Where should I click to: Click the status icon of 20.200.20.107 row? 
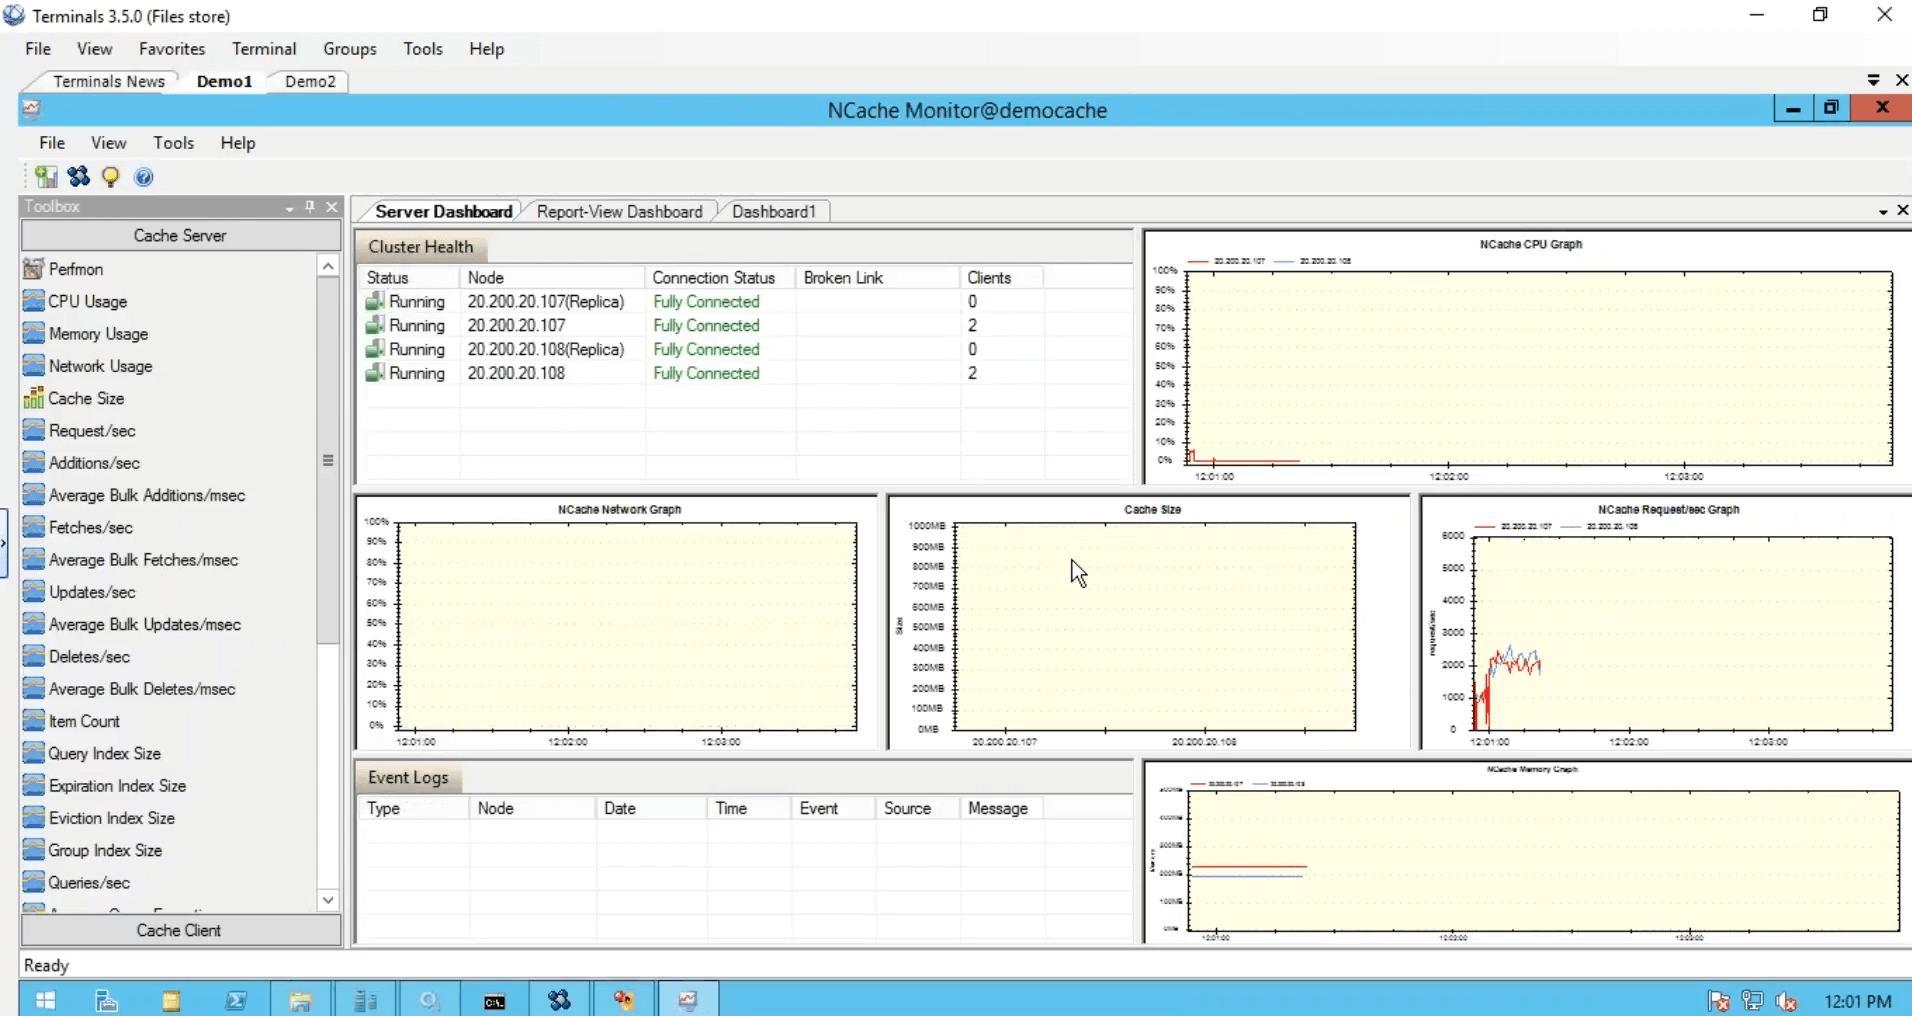375,325
